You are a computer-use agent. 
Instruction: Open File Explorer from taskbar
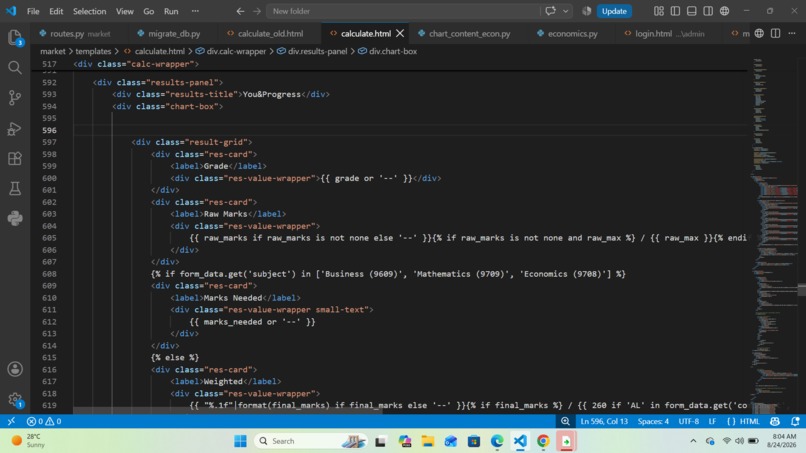pyautogui.click(x=427, y=441)
